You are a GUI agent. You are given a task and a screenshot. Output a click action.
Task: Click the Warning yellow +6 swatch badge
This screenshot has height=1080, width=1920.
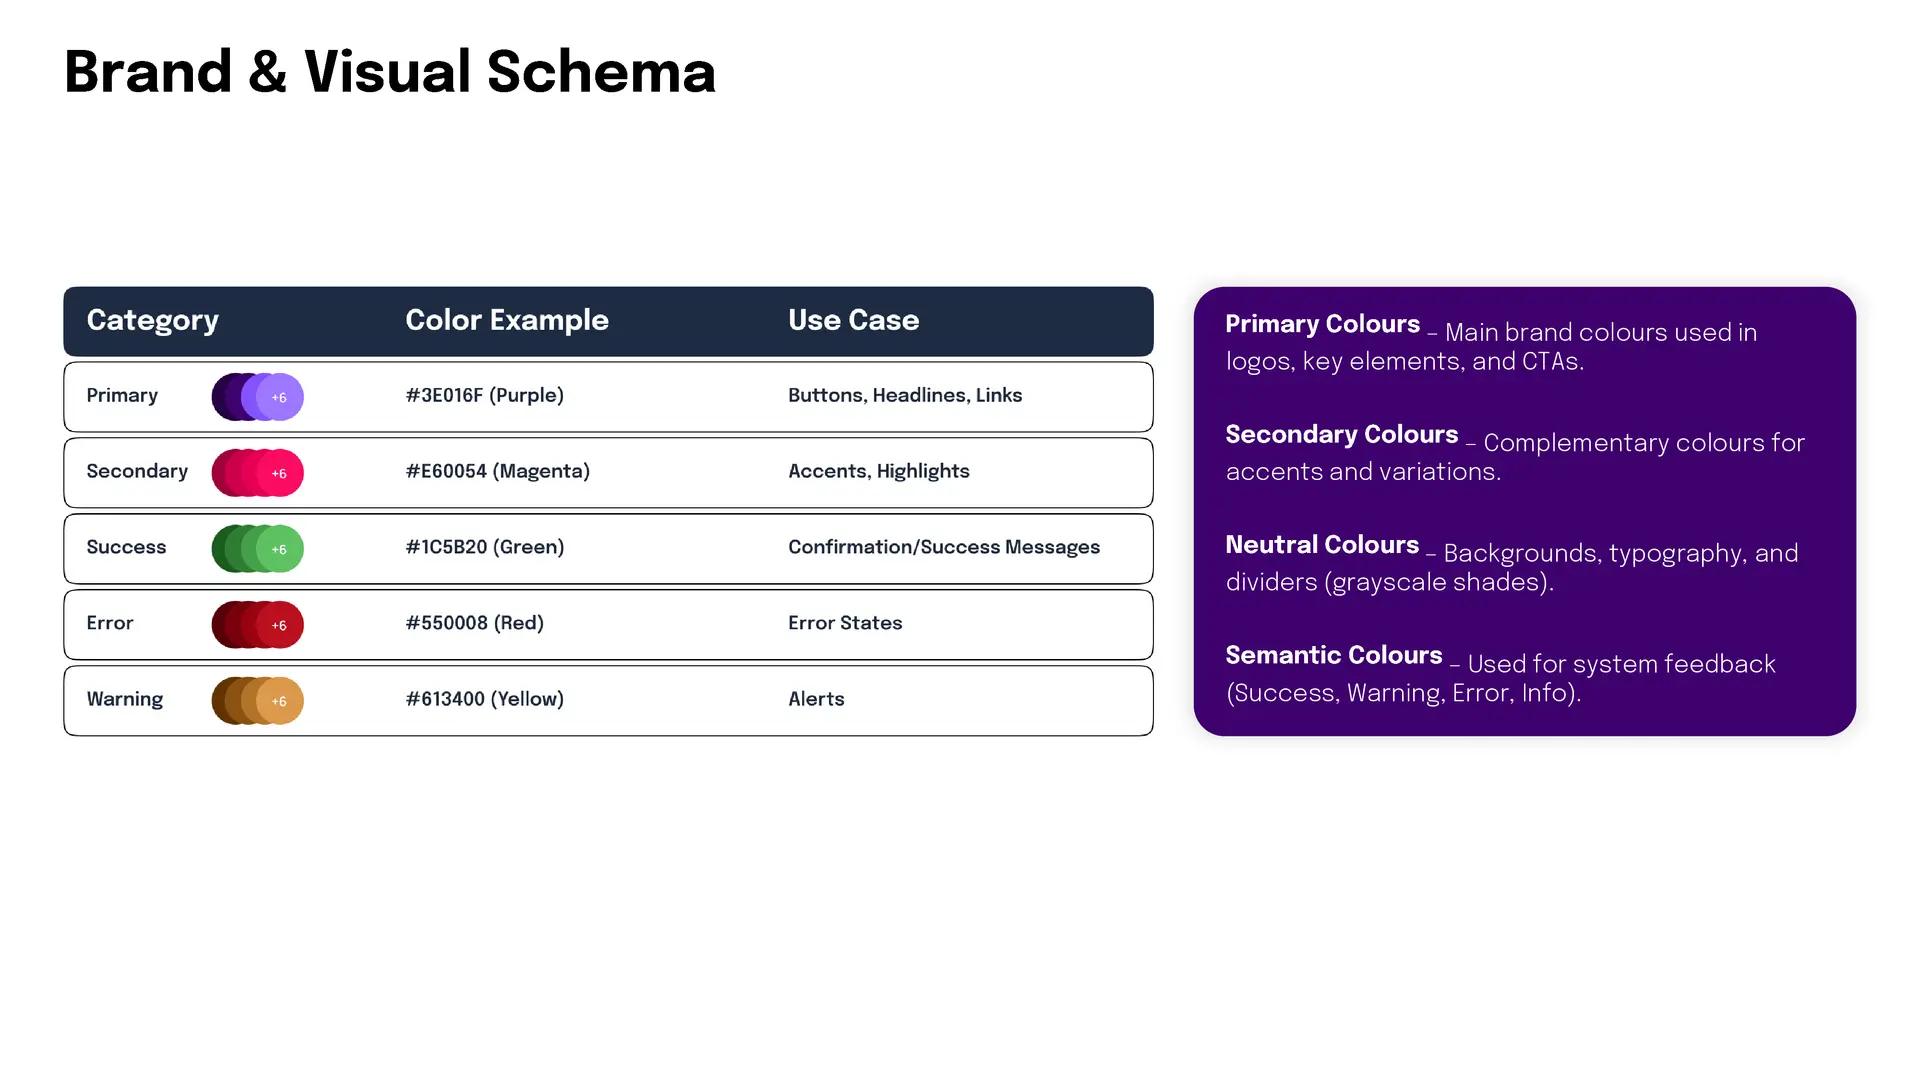[x=280, y=701]
